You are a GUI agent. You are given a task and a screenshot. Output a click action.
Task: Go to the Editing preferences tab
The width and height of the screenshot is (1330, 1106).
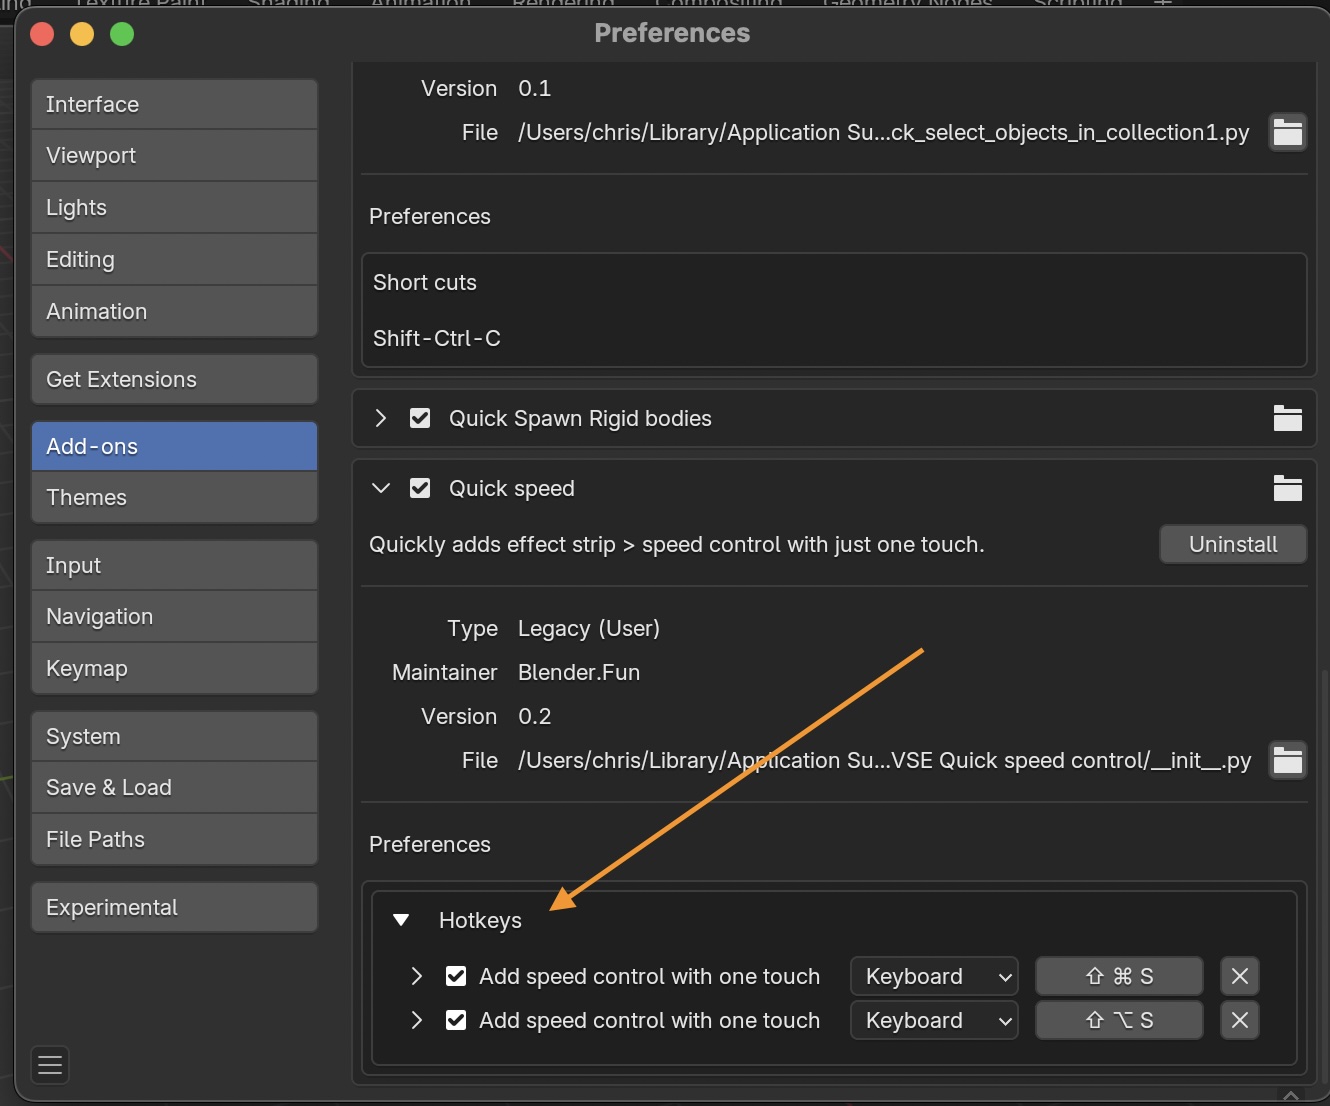pyautogui.click(x=174, y=259)
